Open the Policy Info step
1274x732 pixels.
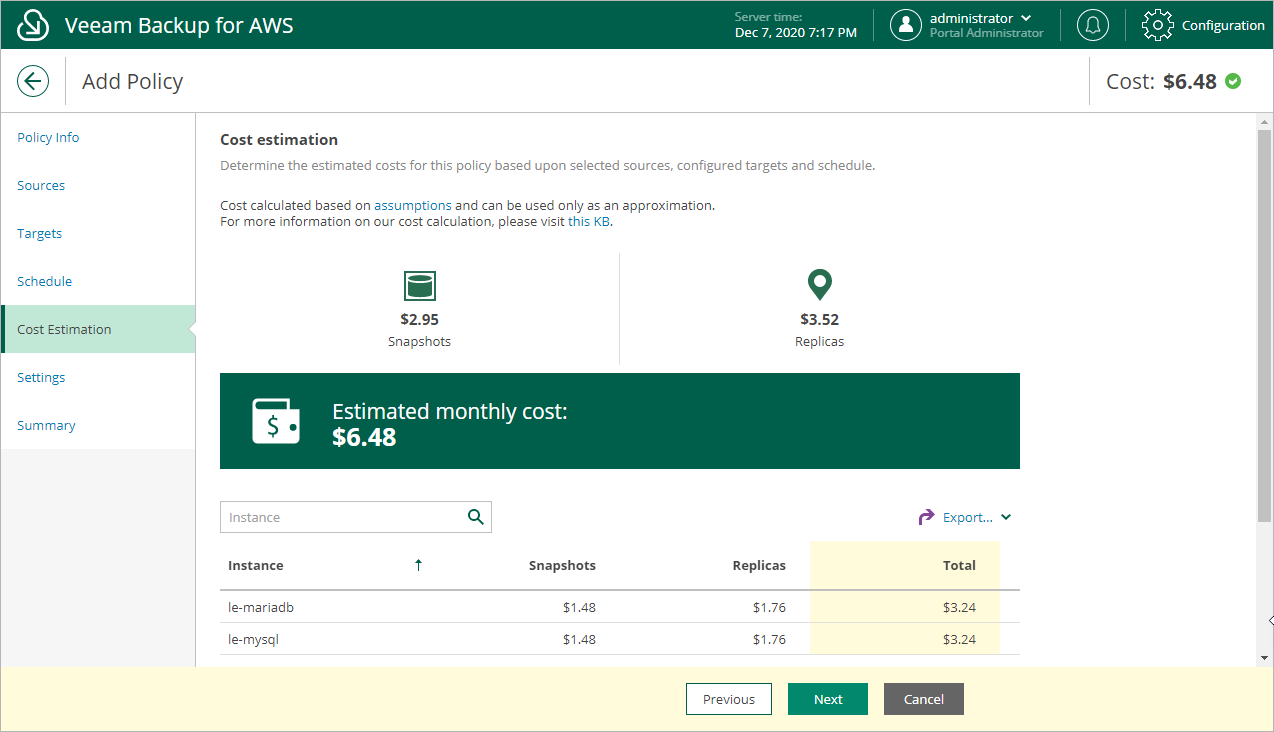(x=48, y=137)
